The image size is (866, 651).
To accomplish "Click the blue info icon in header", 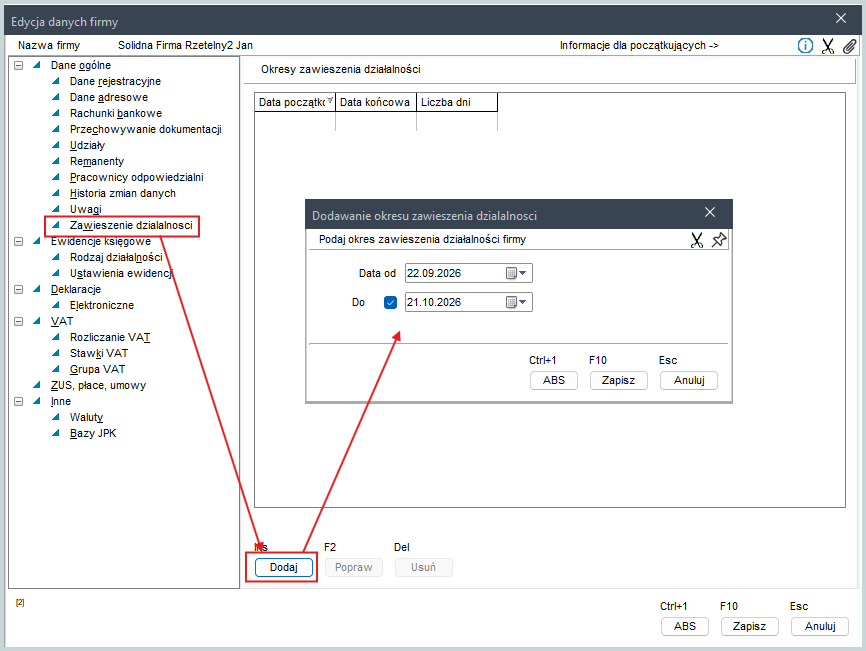I will (805, 46).
